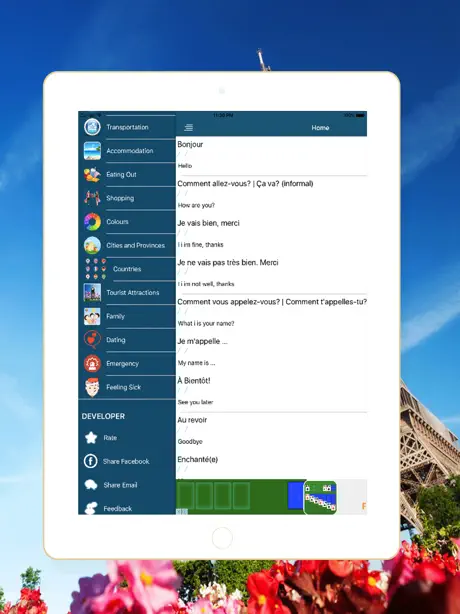Choose Shopping menu label
This screenshot has height=614, width=460.
coord(120,198)
